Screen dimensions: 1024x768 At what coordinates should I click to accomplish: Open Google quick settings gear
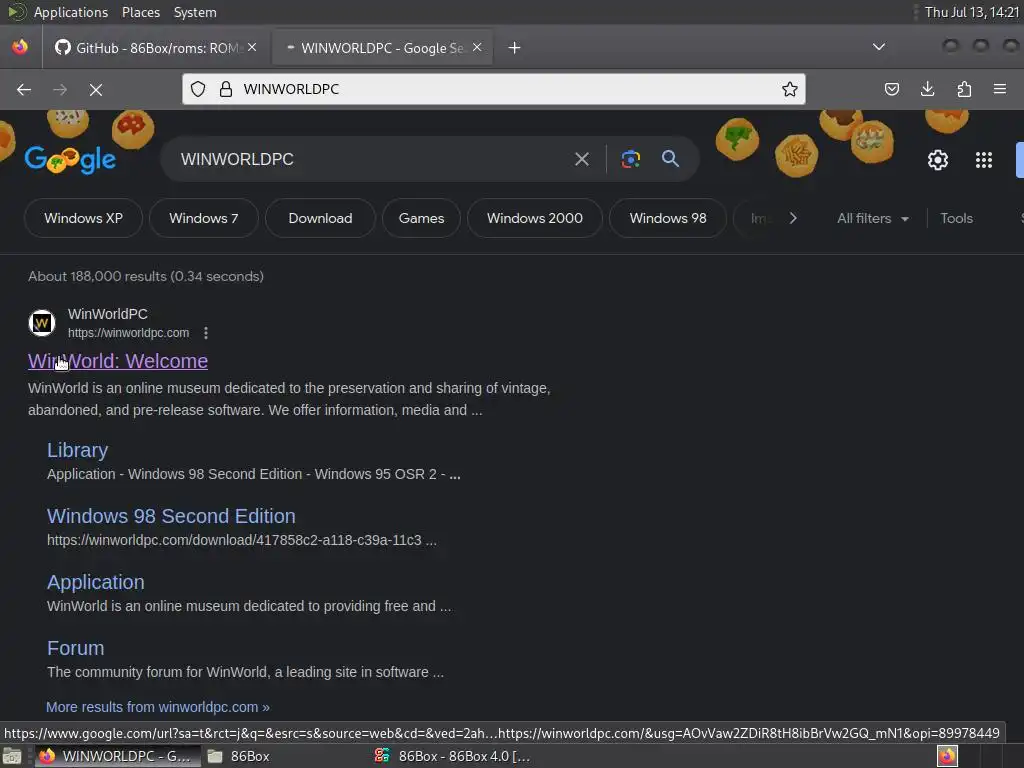(938, 160)
